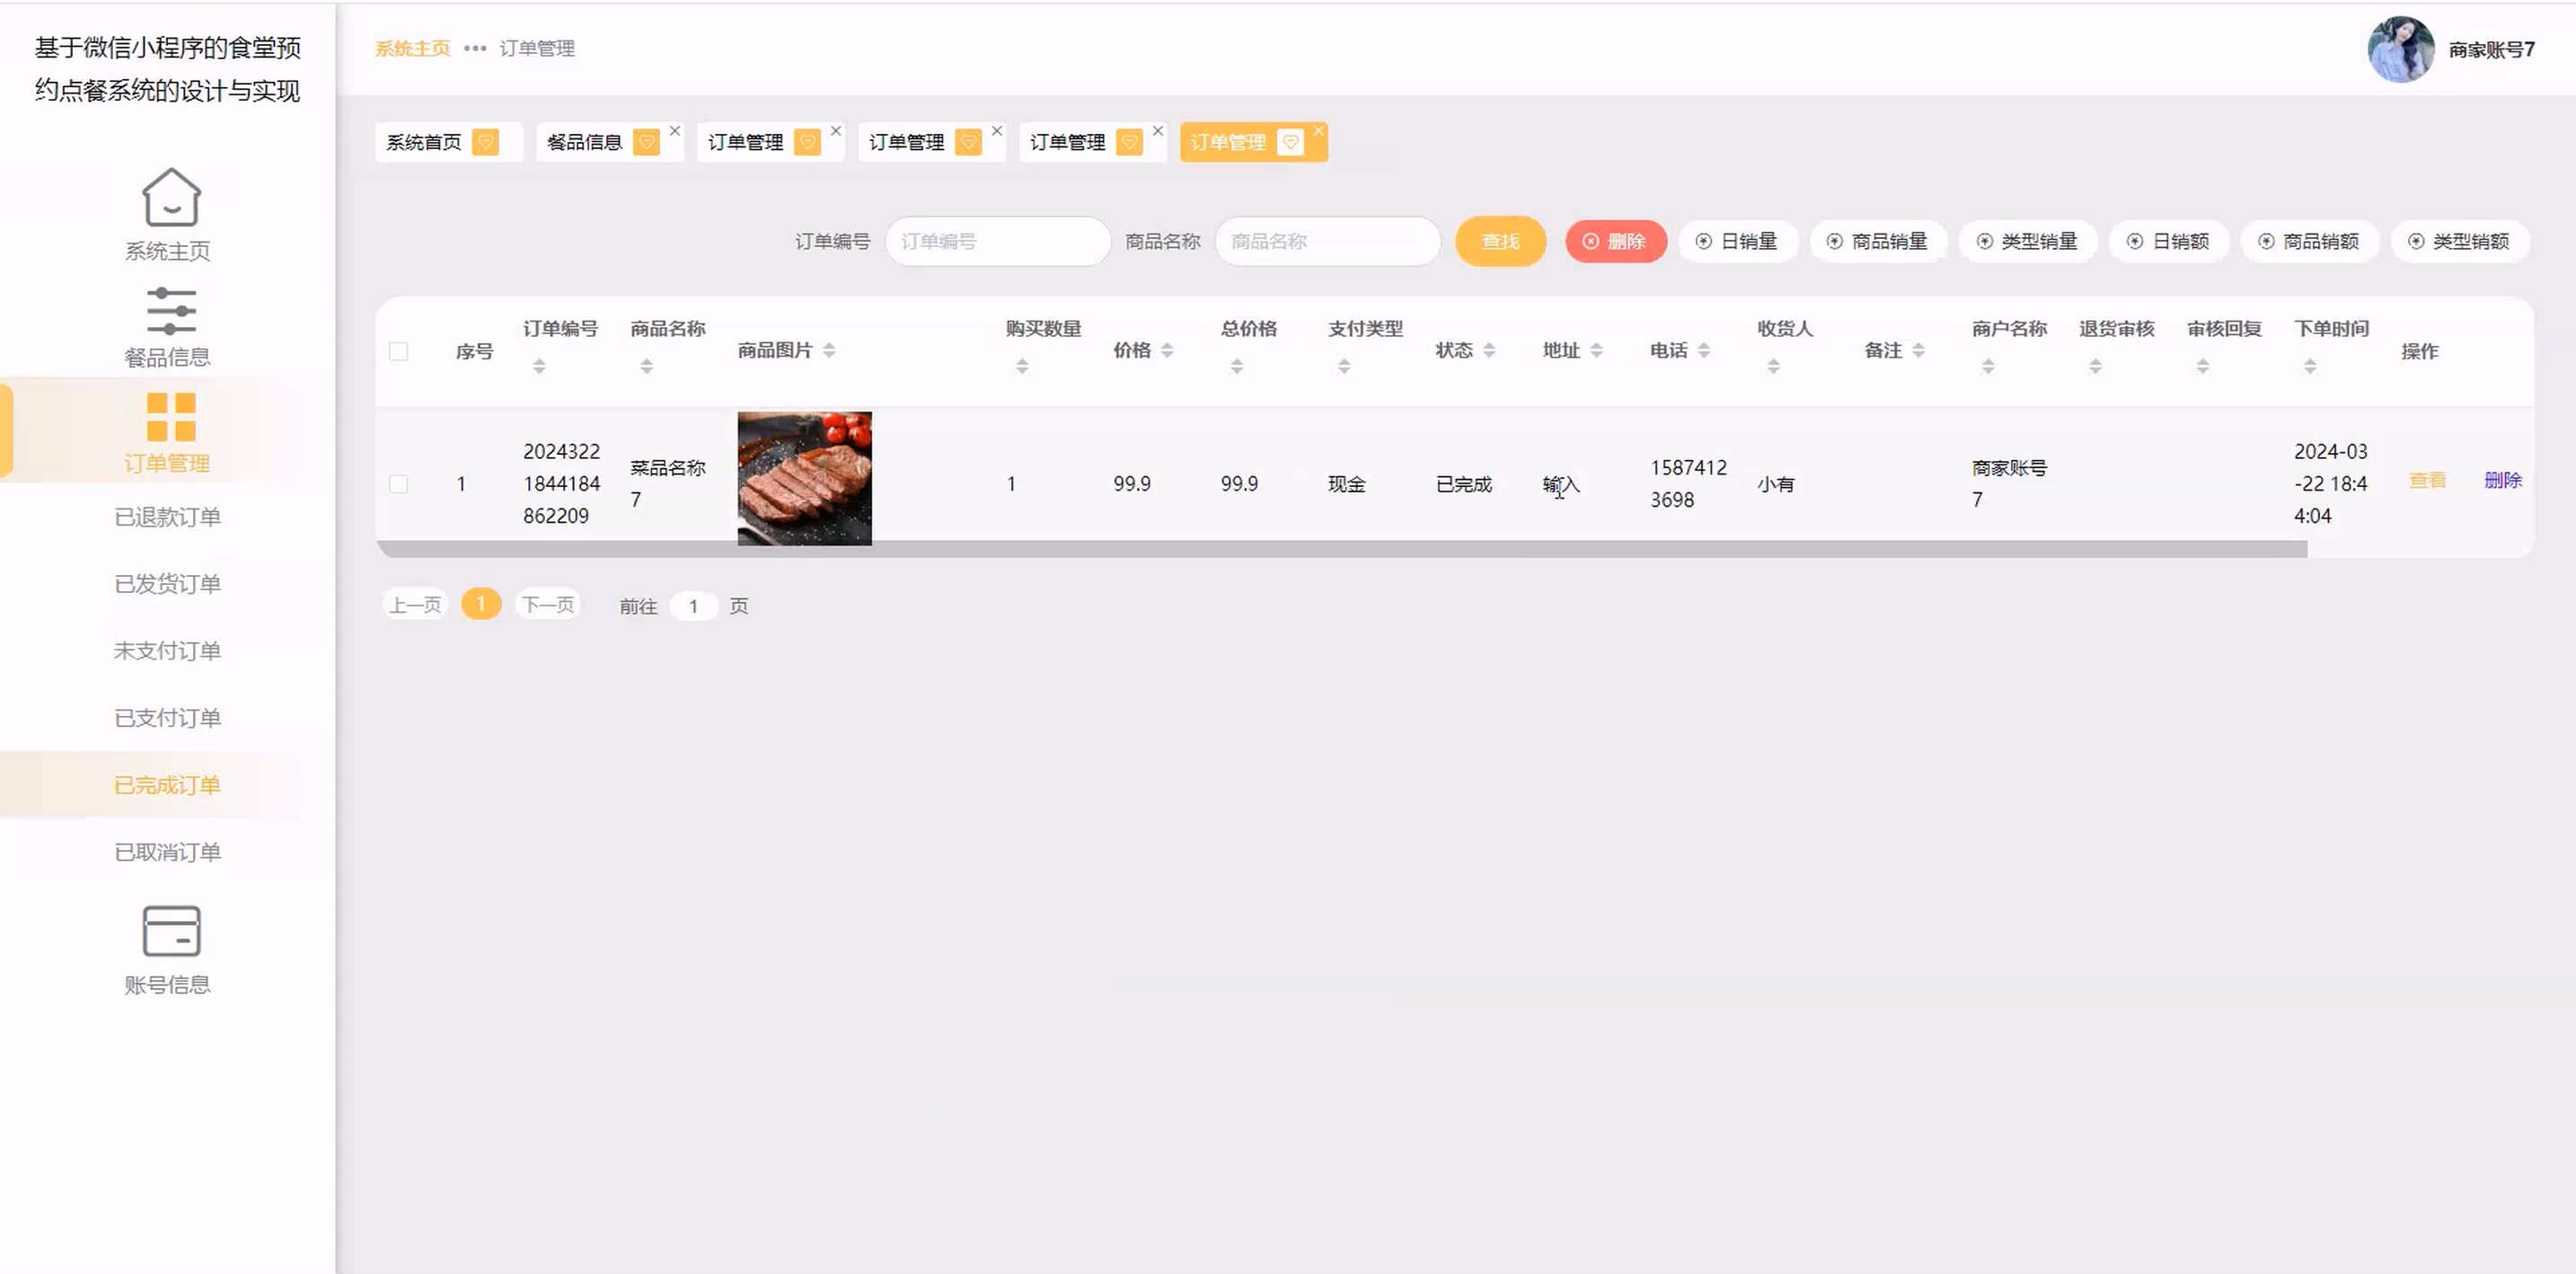Viewport: 2576px width, 1274px height.
Task: Sort by 商品图片 column arrows
Action: [x=829, y=350]
